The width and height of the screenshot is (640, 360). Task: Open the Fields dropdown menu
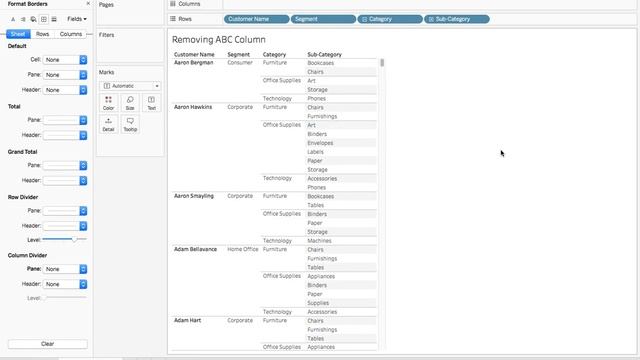pos(77,19)
